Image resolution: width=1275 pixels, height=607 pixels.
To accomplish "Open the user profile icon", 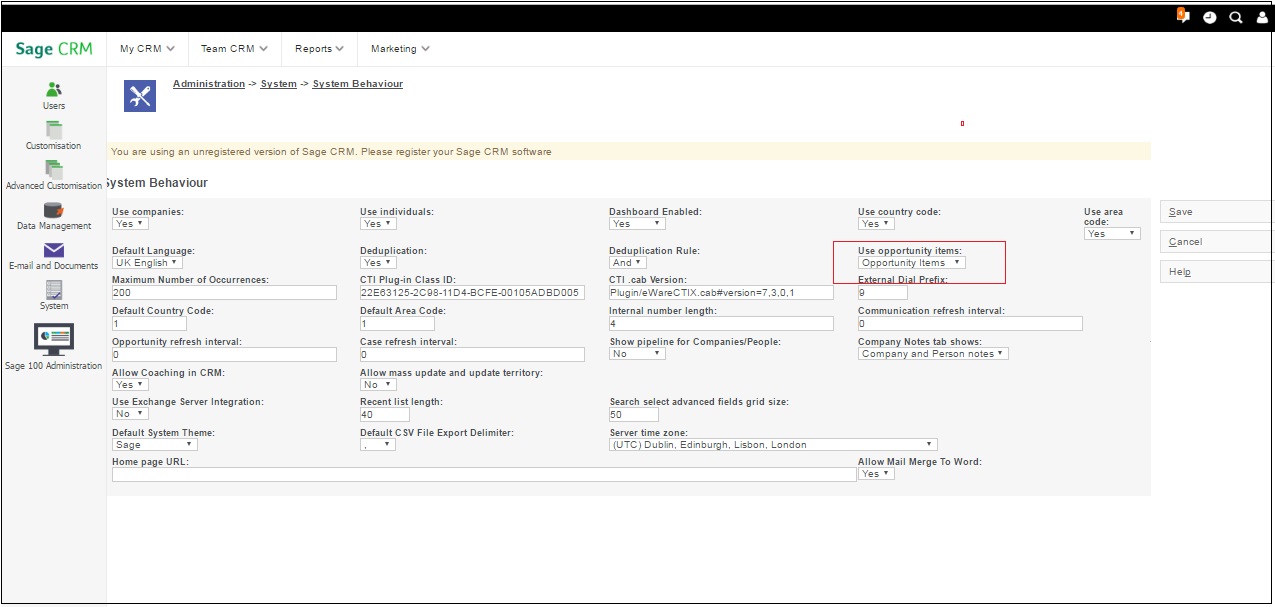I will tap(1262, 17).
